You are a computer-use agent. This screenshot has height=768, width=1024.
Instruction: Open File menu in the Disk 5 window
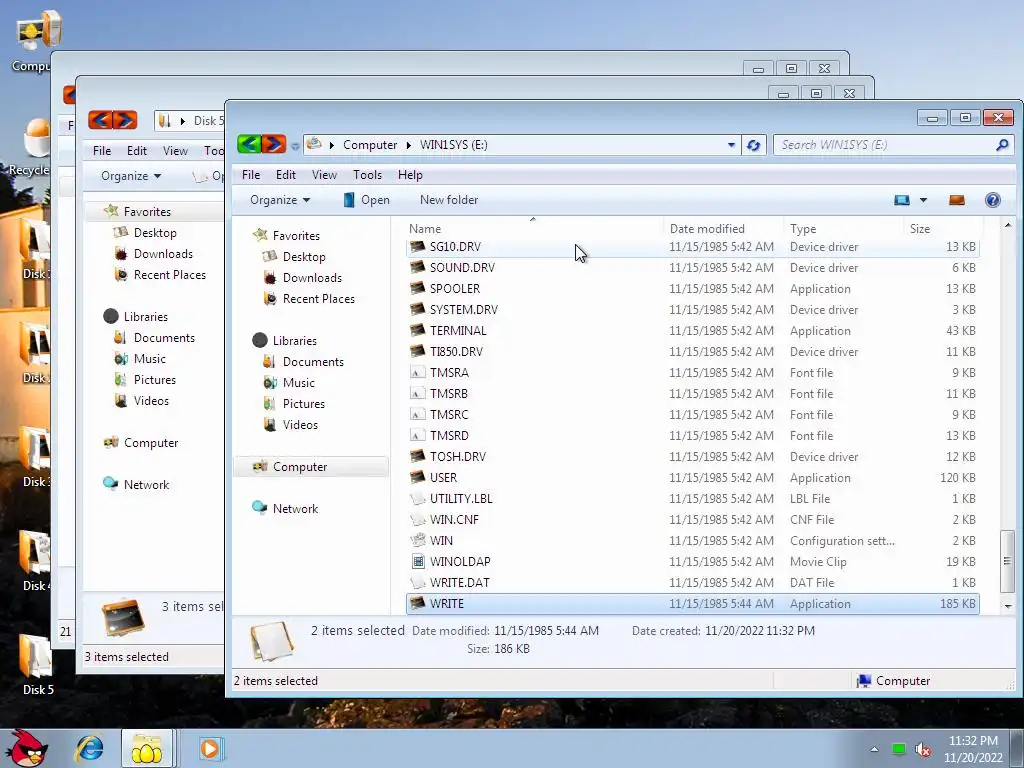click(102, 151)
